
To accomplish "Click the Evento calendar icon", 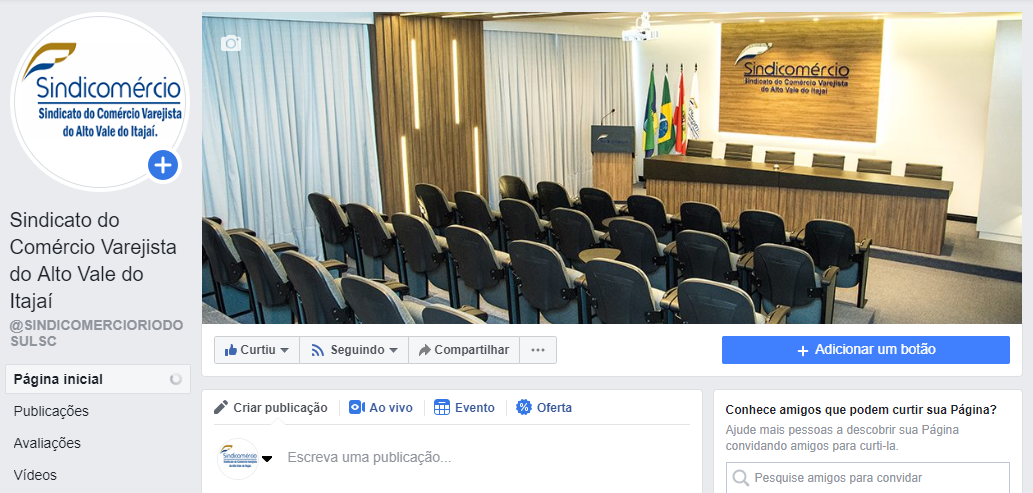I will point(441,407).
